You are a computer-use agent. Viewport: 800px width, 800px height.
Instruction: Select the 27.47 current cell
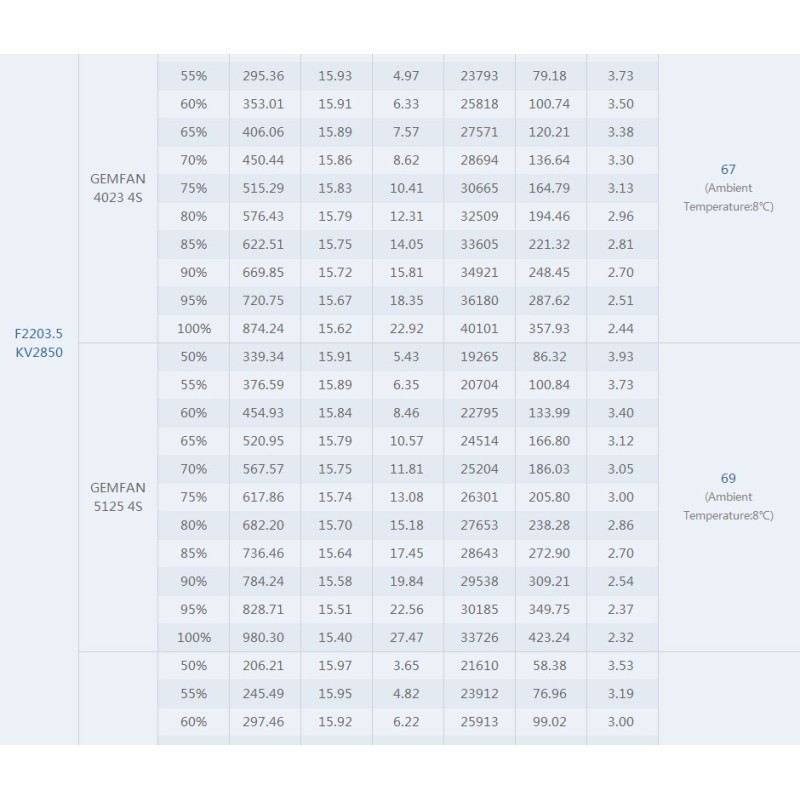[x=407, y=637]
